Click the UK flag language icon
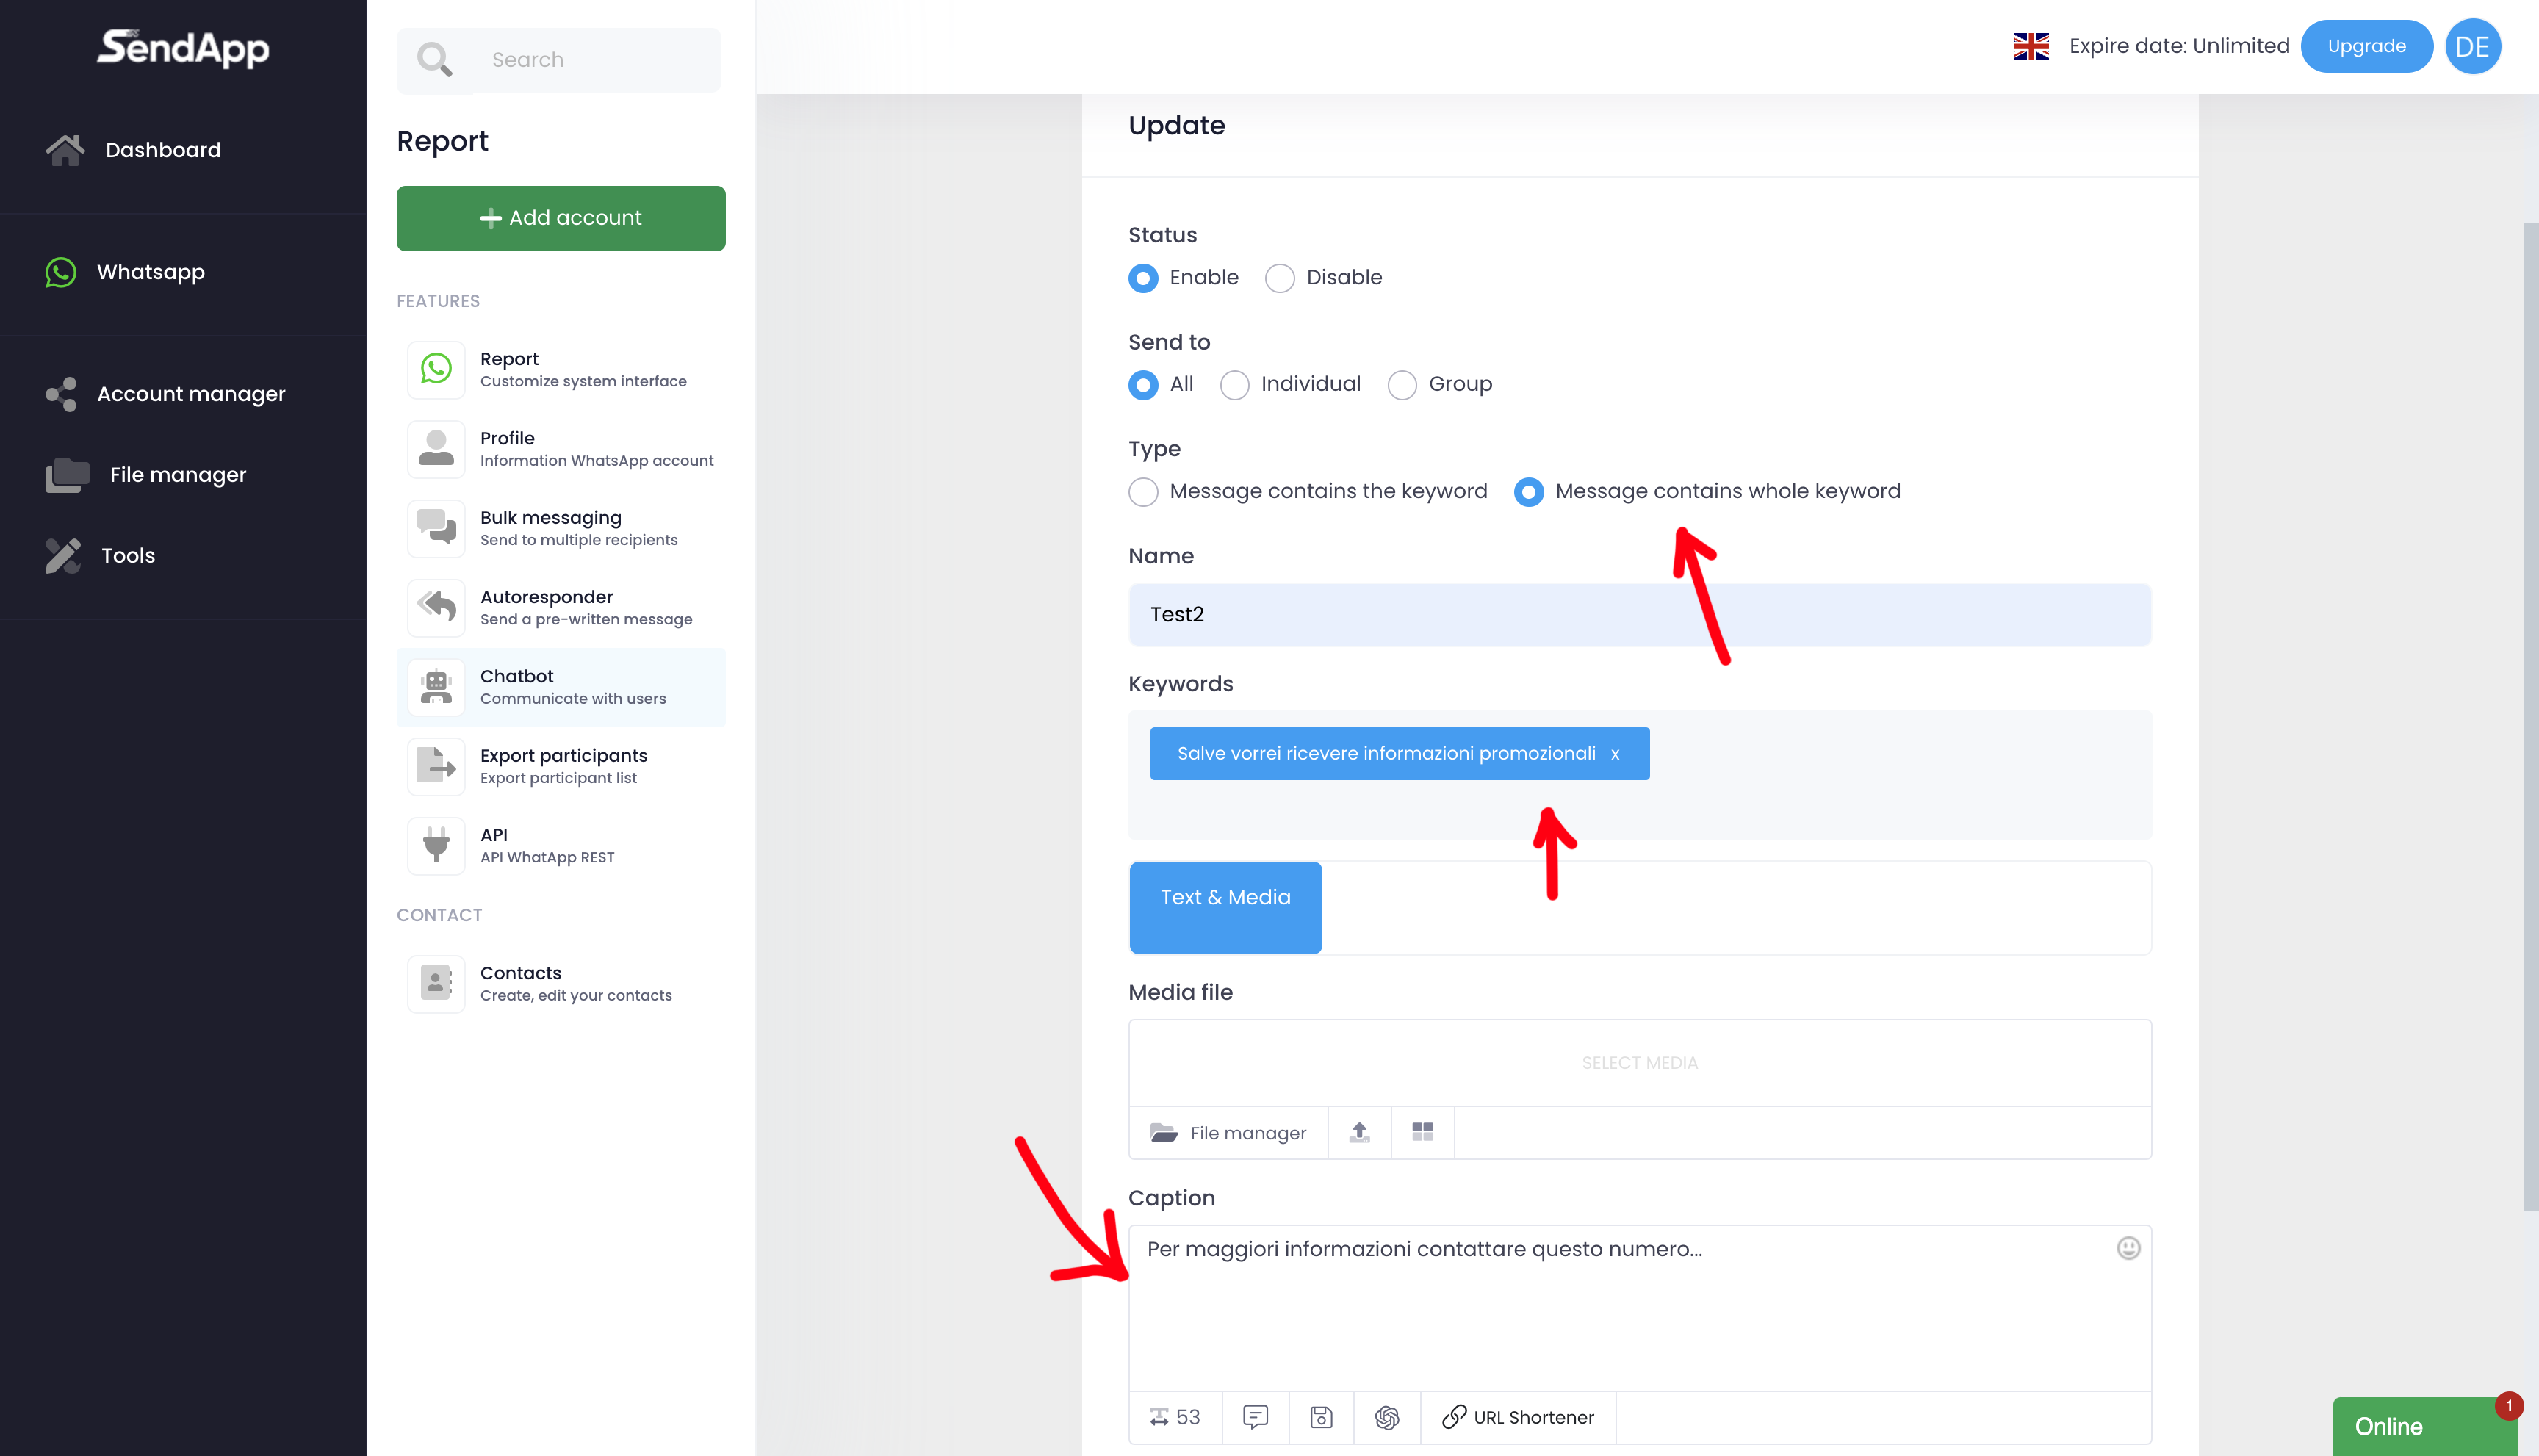2539x1456 pixels. tap(2030, 46)
